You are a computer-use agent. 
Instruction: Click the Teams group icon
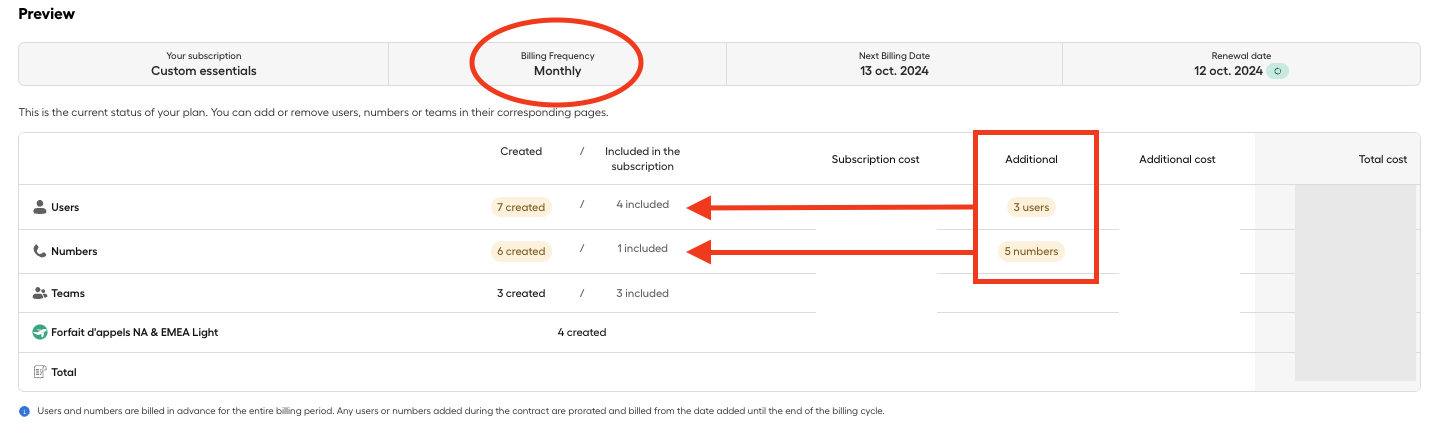pyautogui.click(x=40, y=293)
